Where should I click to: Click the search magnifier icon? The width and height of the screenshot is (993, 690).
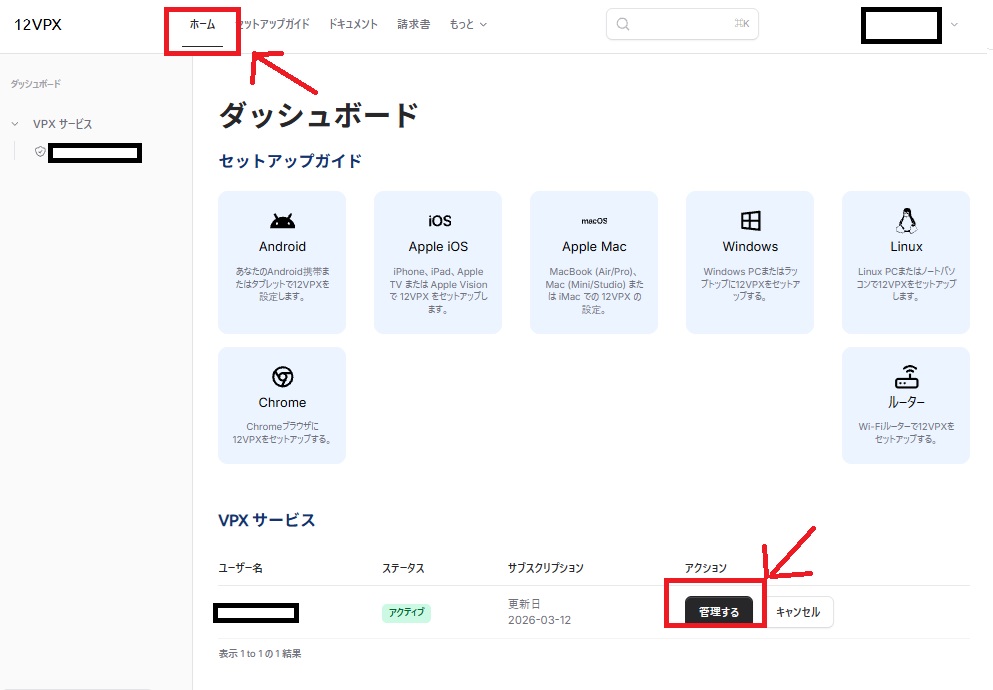623,25
